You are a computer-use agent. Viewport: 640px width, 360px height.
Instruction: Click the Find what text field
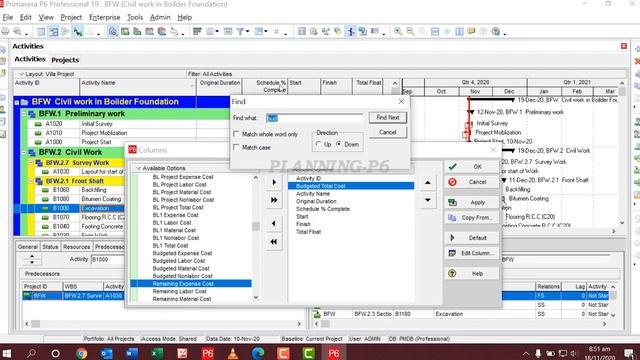click(x=314, y=118)
